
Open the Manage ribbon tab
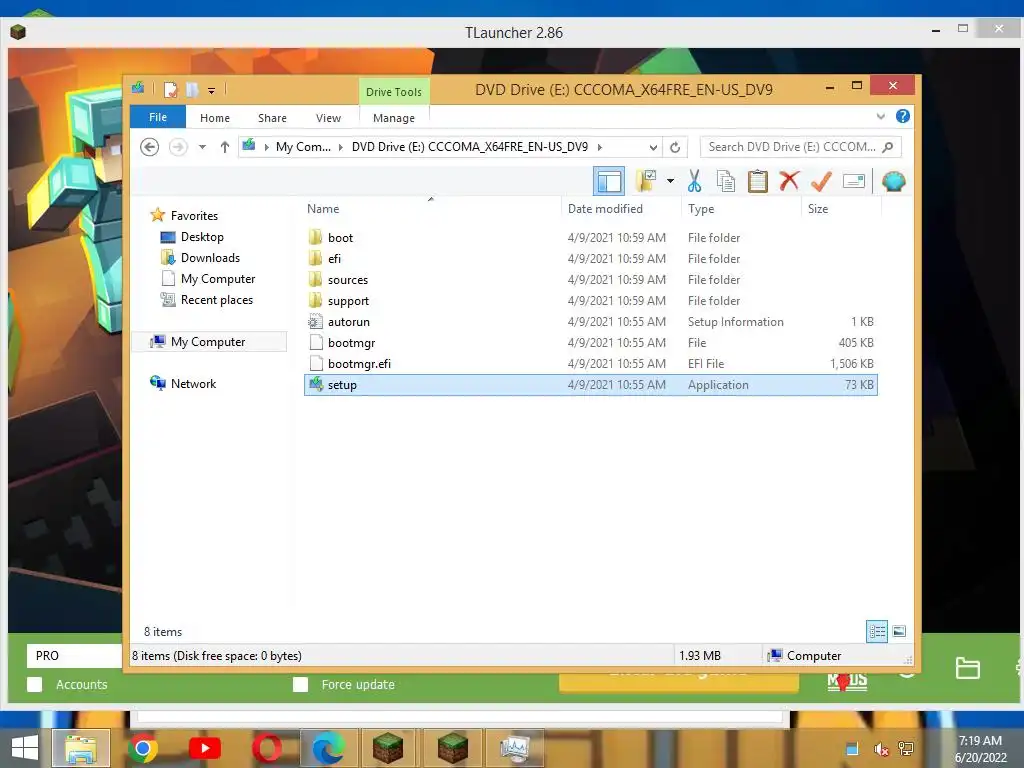(394, 118)
